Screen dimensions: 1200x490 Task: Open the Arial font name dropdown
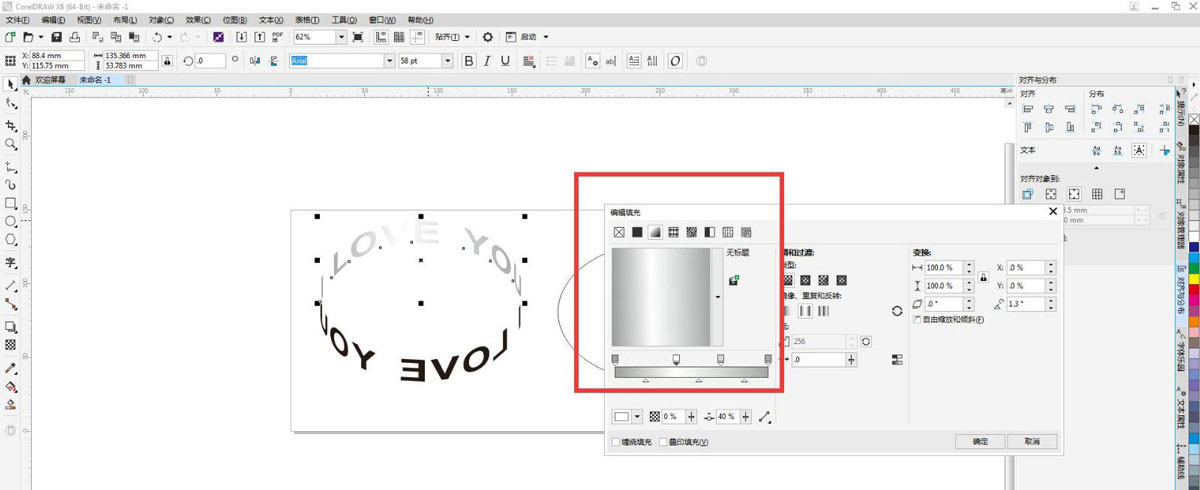(390, 61)
